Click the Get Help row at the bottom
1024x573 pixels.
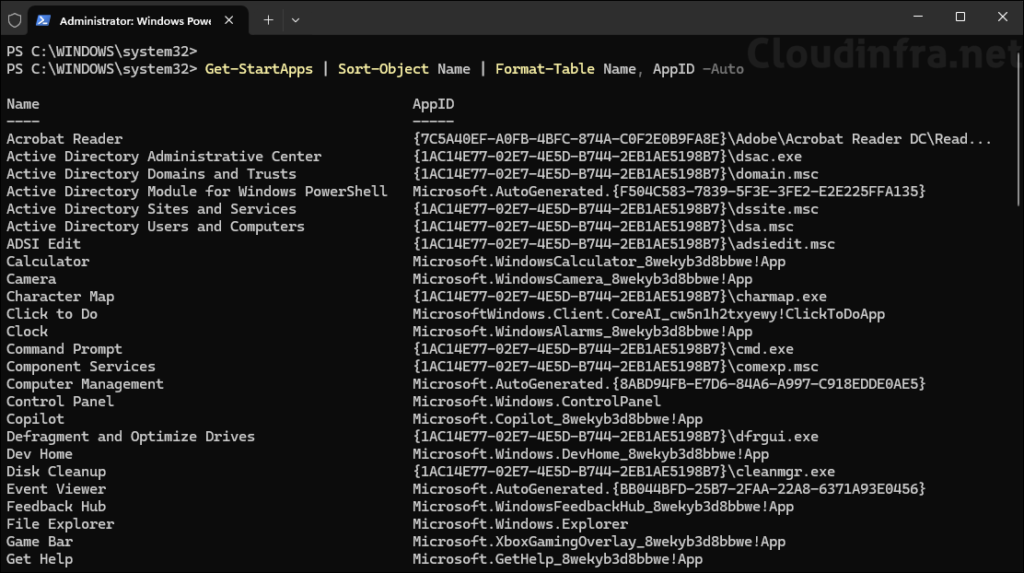(x=39, y=559)
